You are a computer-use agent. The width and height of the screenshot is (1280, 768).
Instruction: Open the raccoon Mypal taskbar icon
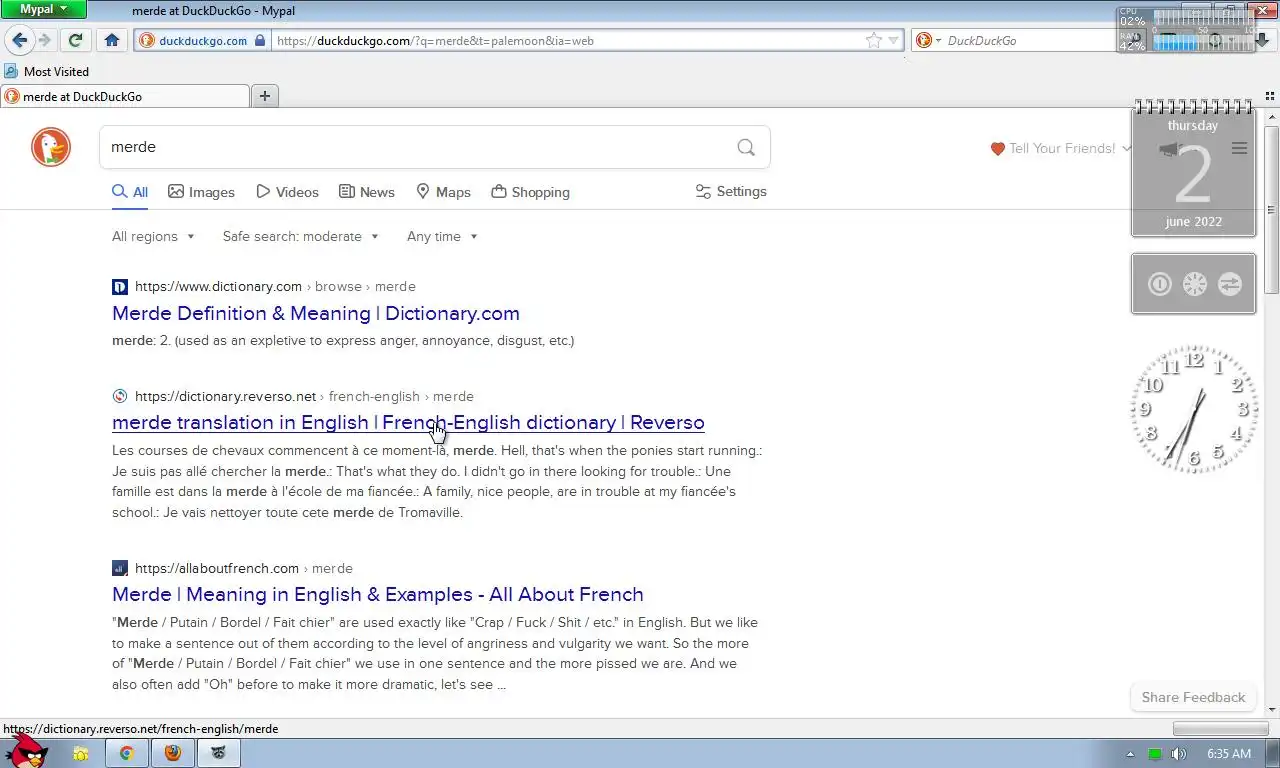[x=219, y=753]
